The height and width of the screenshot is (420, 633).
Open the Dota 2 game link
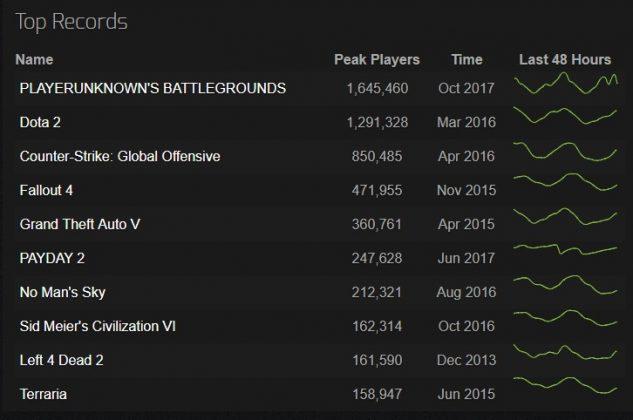click(40, 122)
